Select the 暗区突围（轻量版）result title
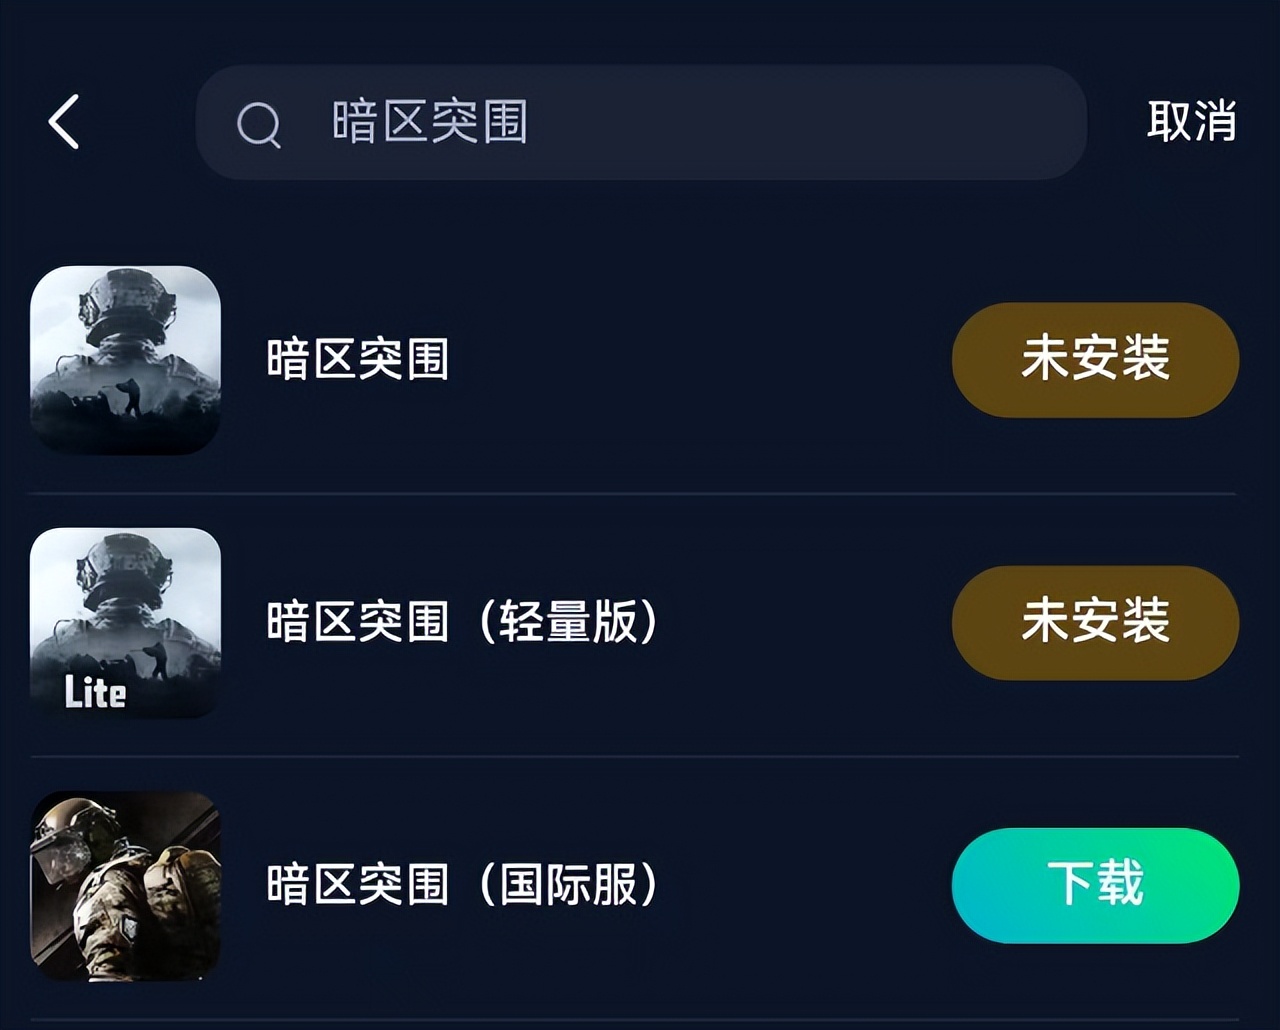Viewport: 1280px width, 1030px height. 462,622
